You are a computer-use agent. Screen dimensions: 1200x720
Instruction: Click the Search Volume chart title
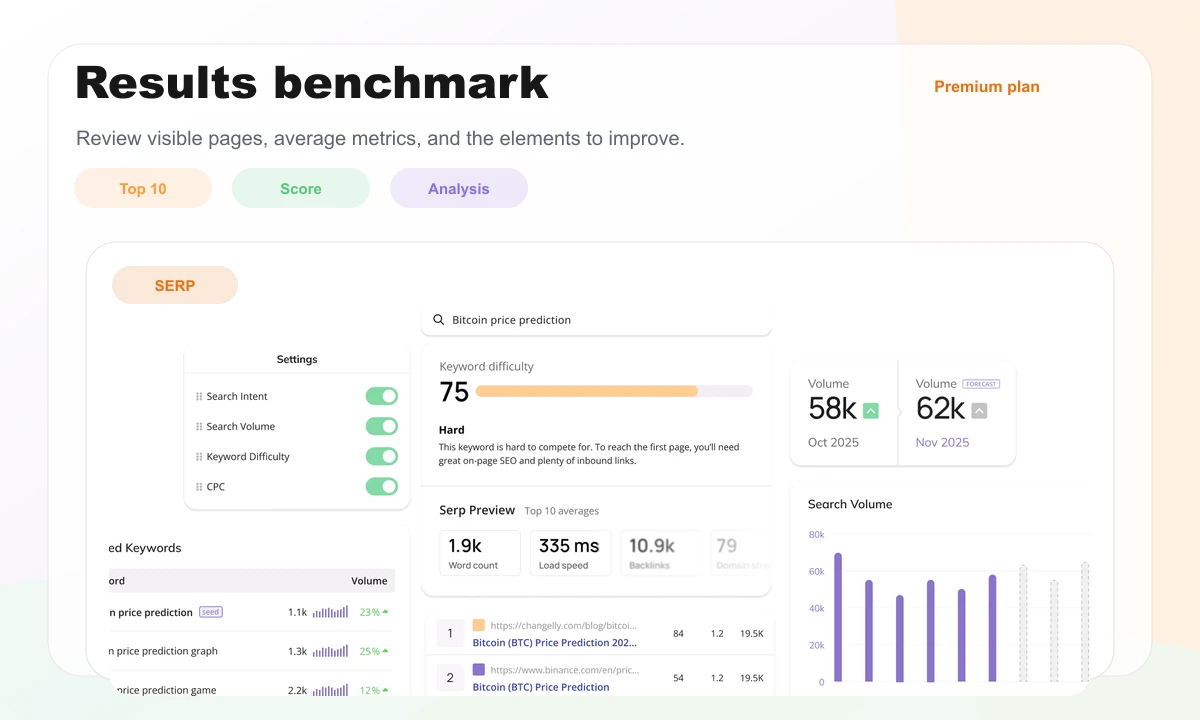point(850,504)
